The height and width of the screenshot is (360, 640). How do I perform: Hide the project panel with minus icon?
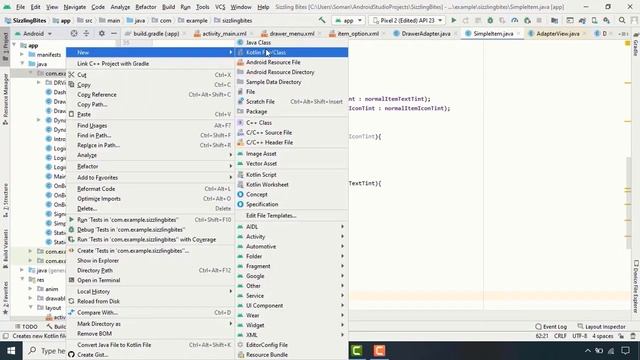[114, 33]
